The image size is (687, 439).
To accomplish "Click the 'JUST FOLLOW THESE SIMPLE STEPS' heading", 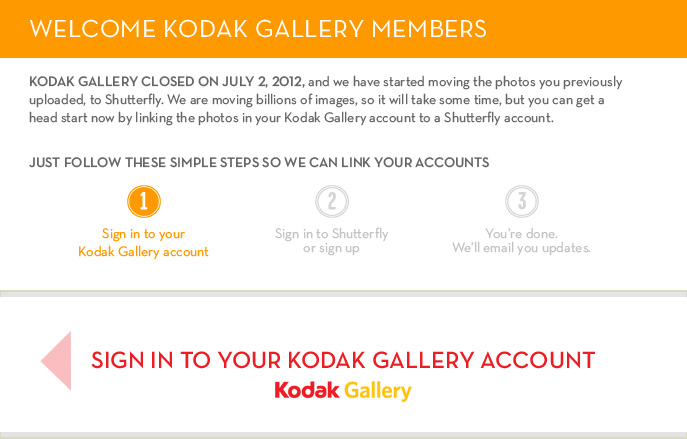I will (x=259, y=163).
